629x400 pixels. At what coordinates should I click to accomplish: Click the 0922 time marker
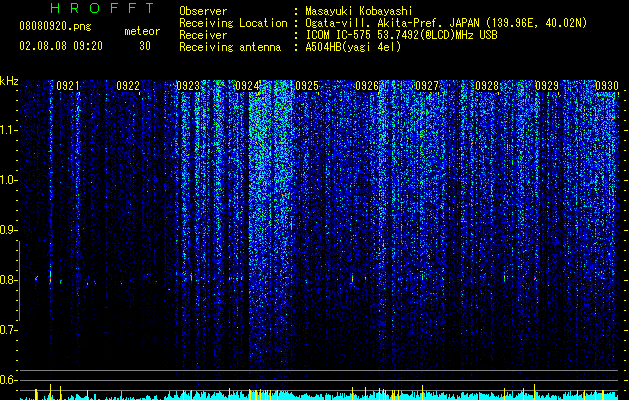pos(128,86)
